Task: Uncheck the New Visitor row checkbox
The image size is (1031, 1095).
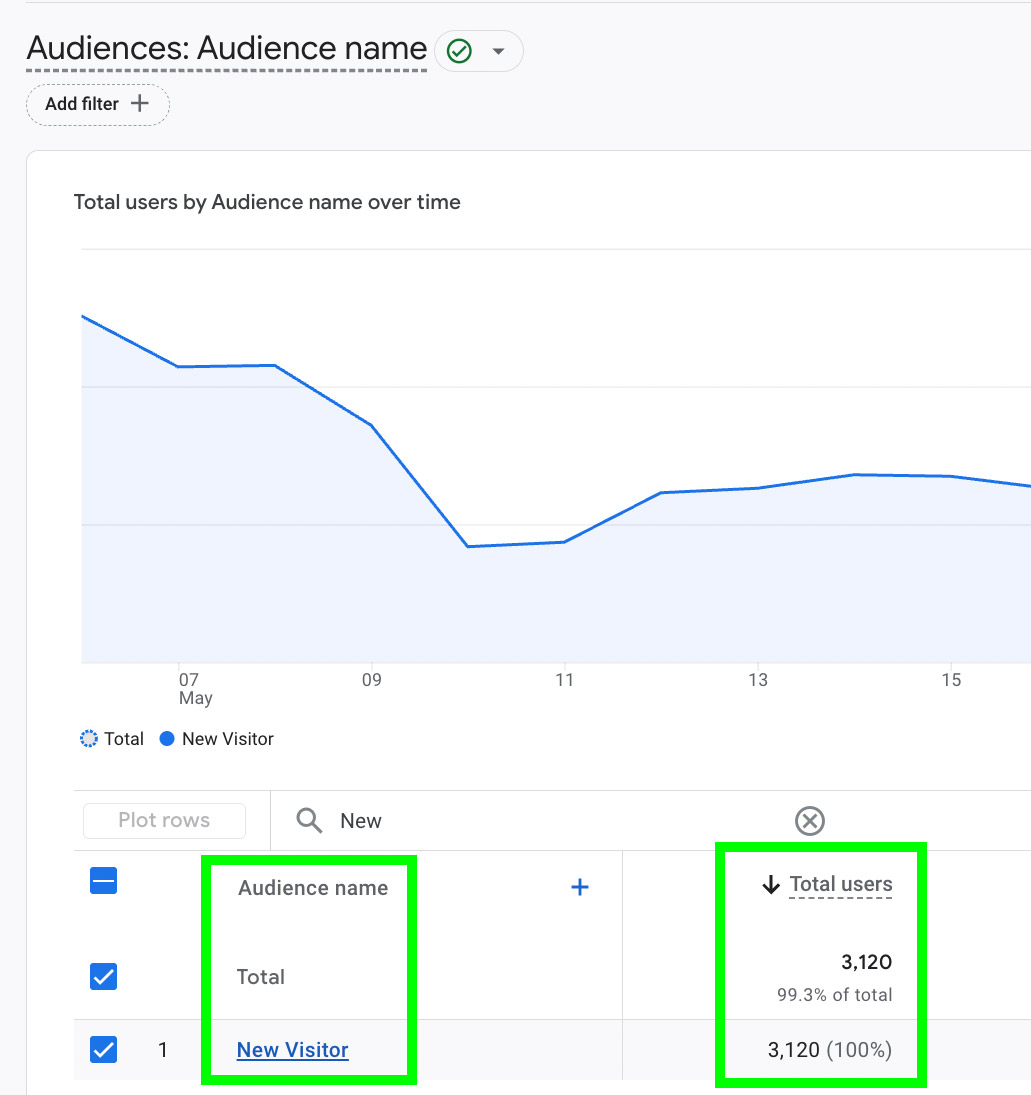Action: tap(103, 1050)
